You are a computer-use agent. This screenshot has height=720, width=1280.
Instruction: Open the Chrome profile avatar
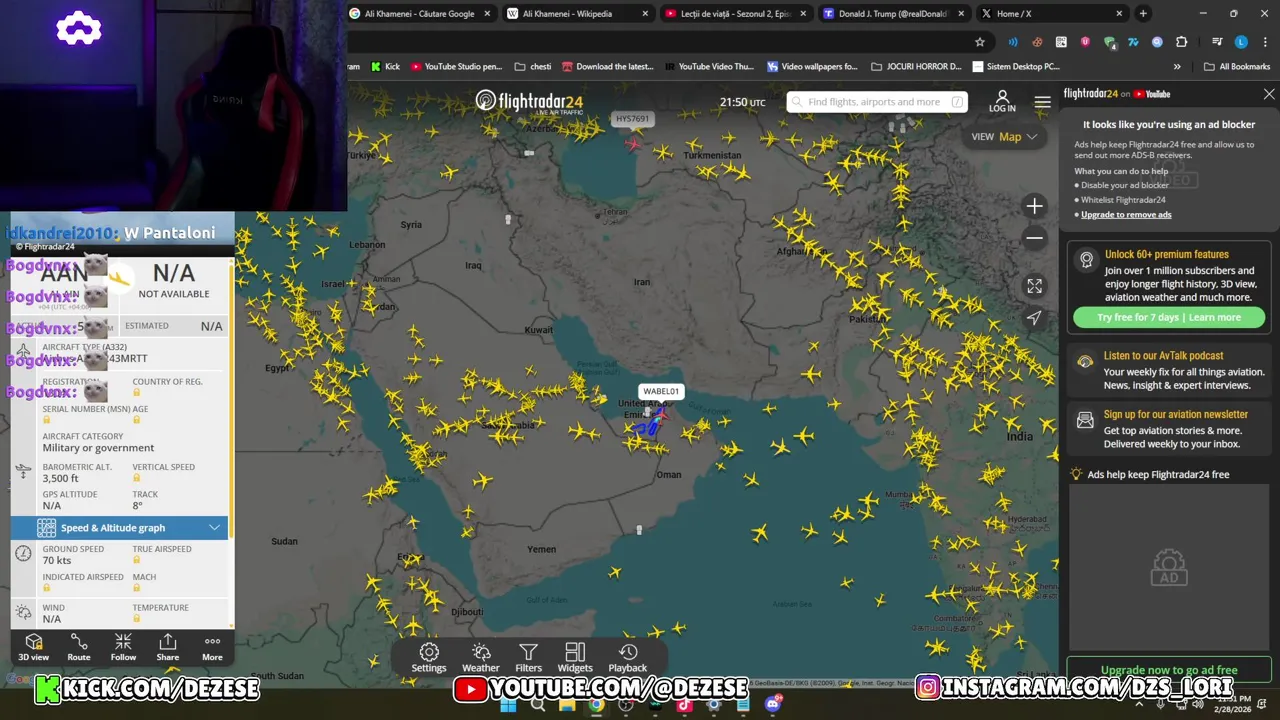tap(1241, 42)
